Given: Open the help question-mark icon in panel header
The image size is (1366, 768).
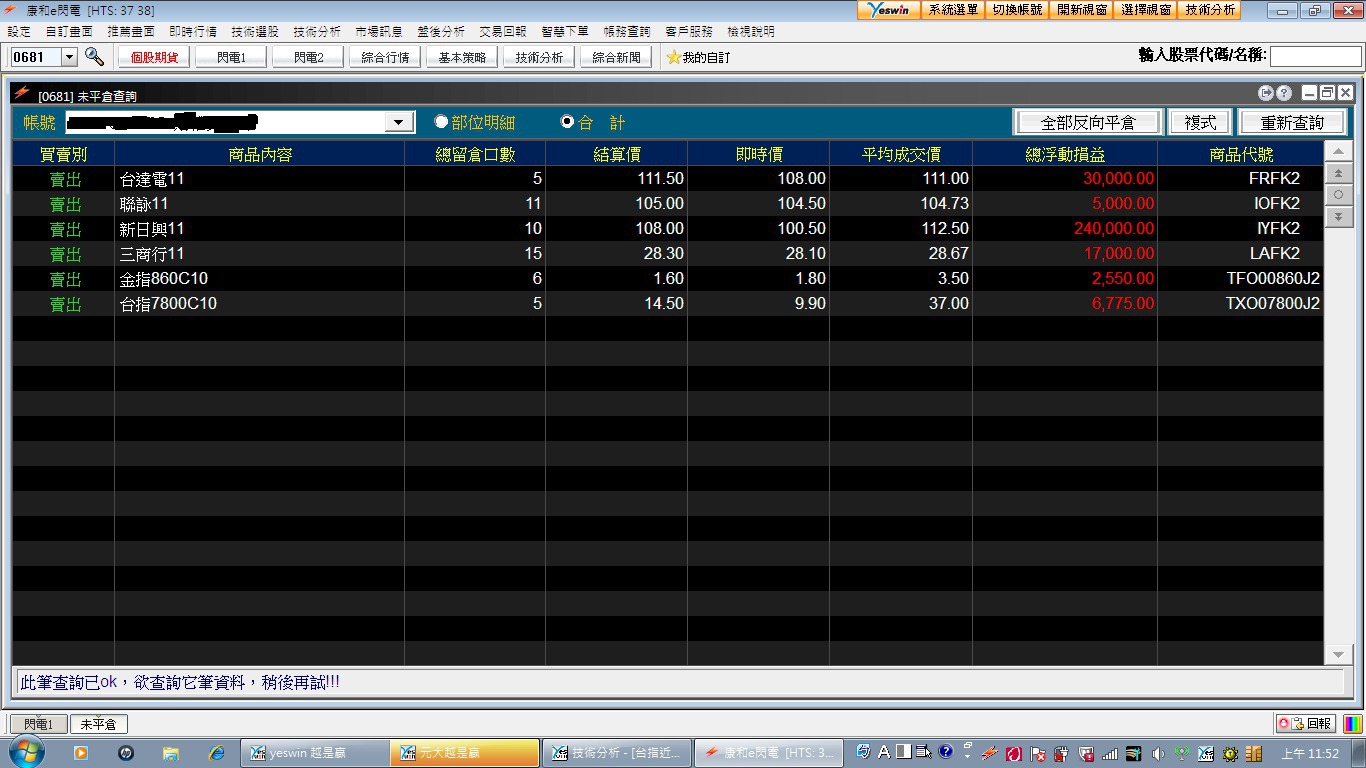Looking at the screenshot, I should [1284, 93].
